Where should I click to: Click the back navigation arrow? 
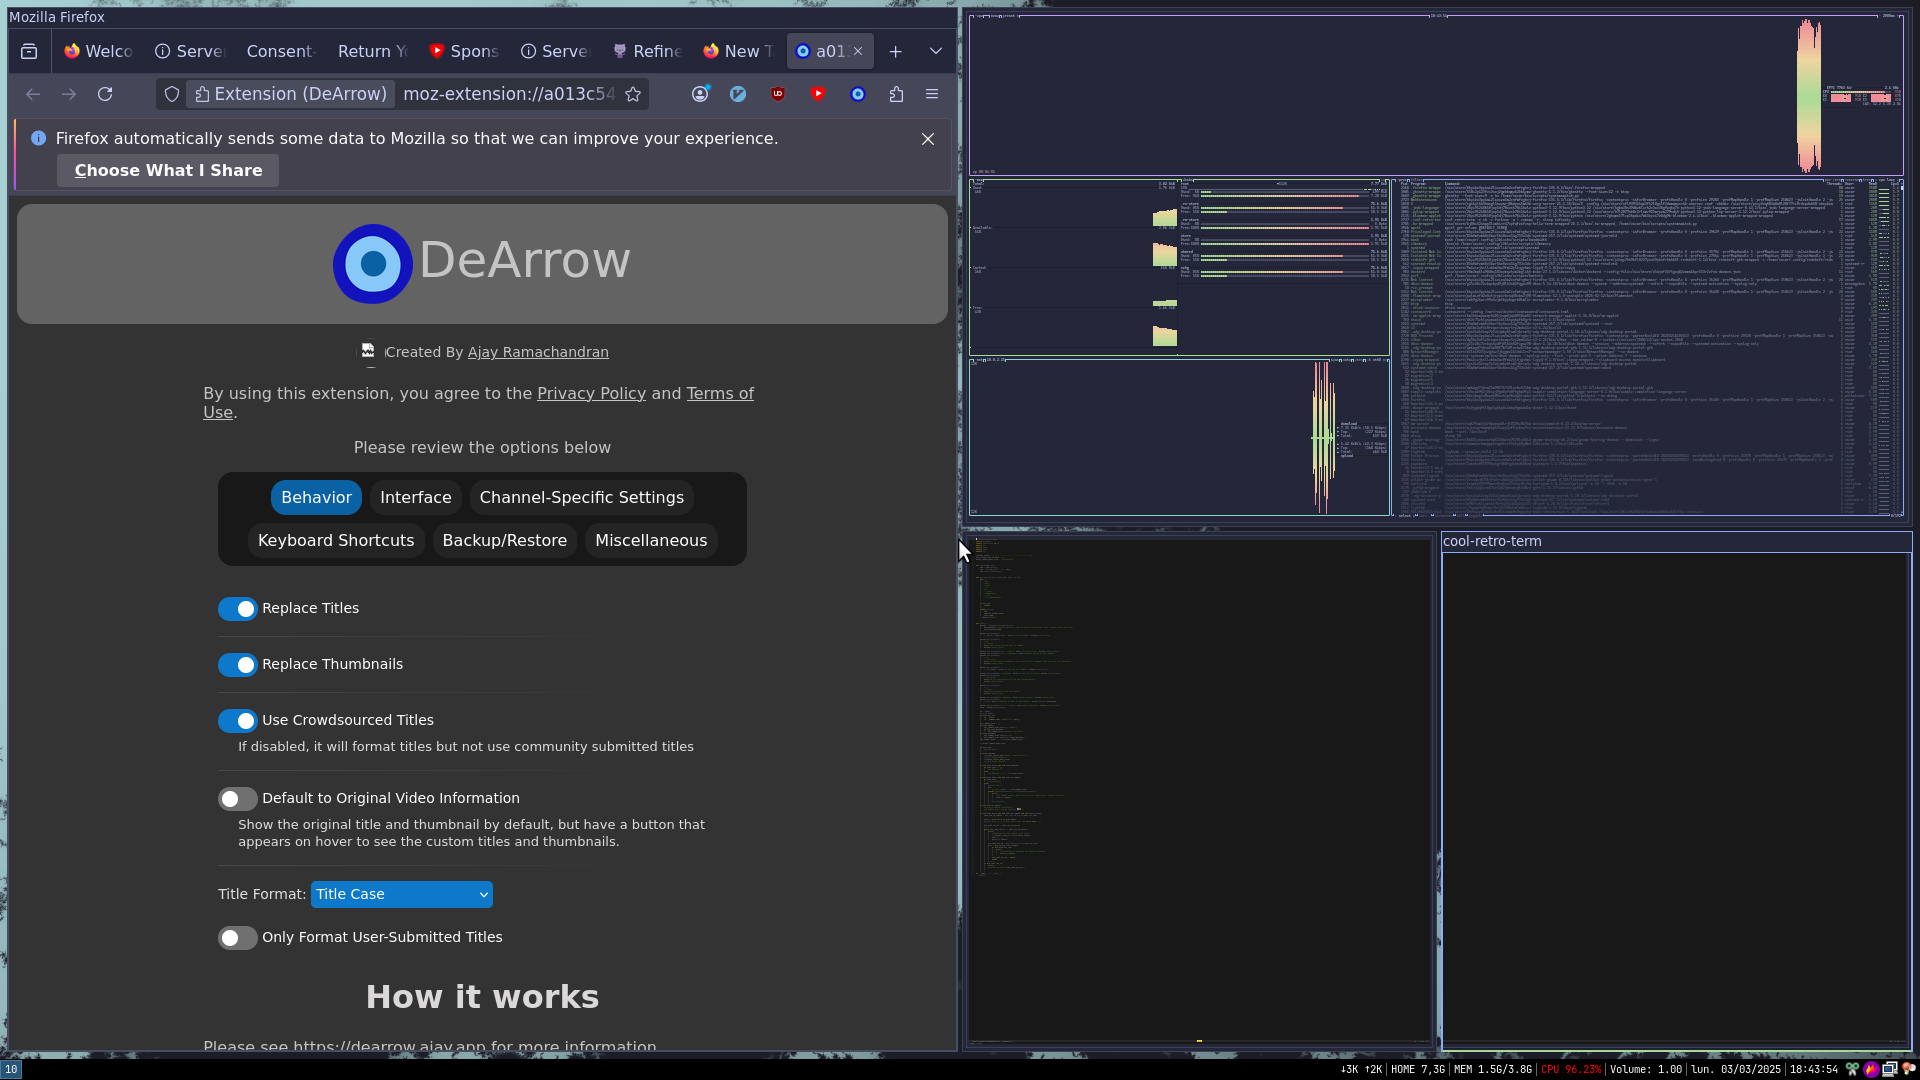tap(33, 94)
